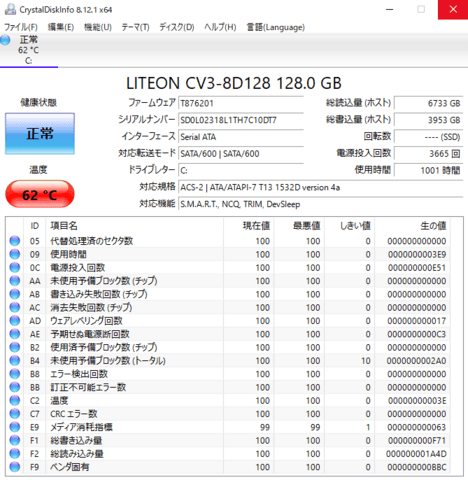The height and width of the screenshot is (480, 468).
Task: Click raw value 0000000002A0
Action: [416, 361]
